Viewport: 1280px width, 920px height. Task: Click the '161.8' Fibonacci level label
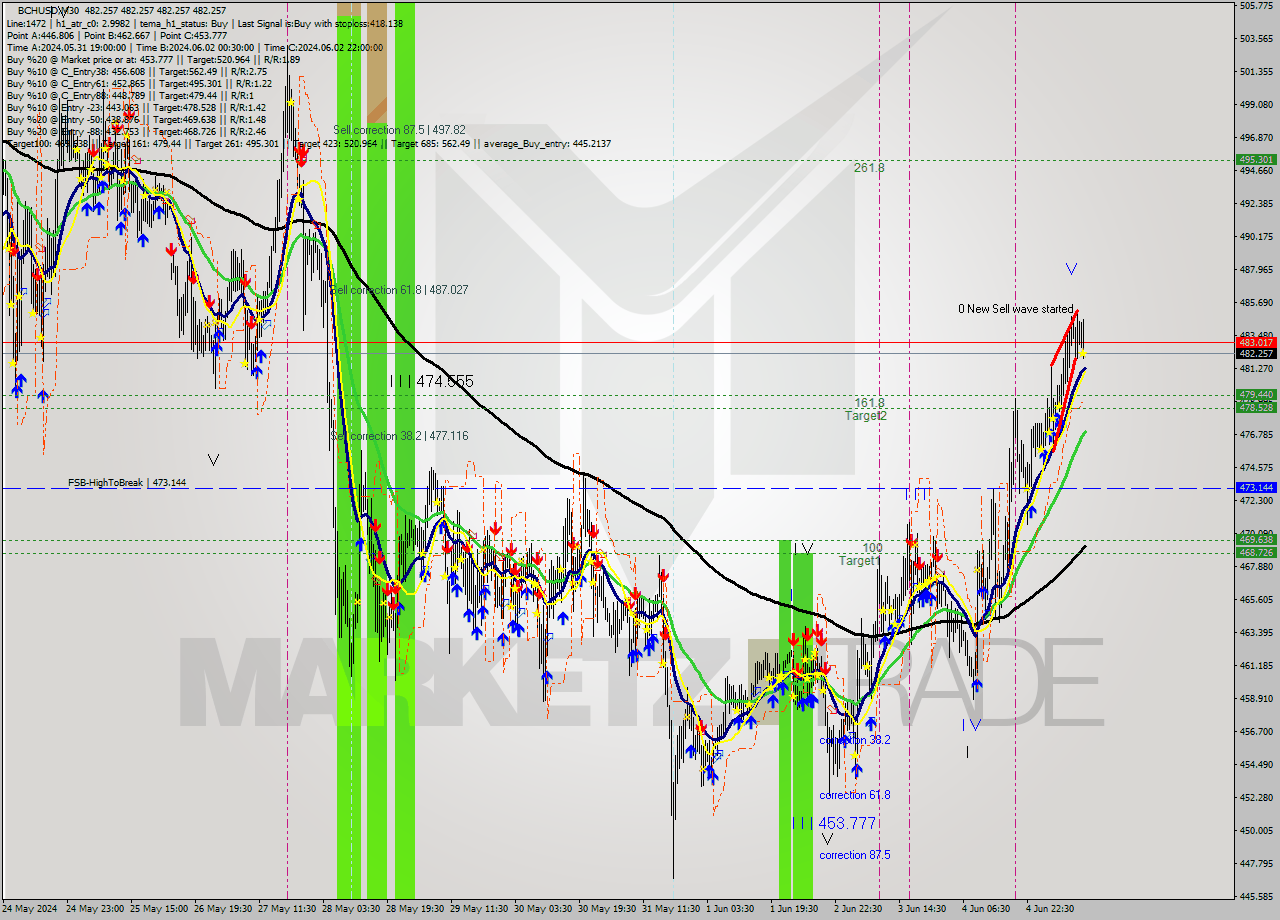coord(869,403)
